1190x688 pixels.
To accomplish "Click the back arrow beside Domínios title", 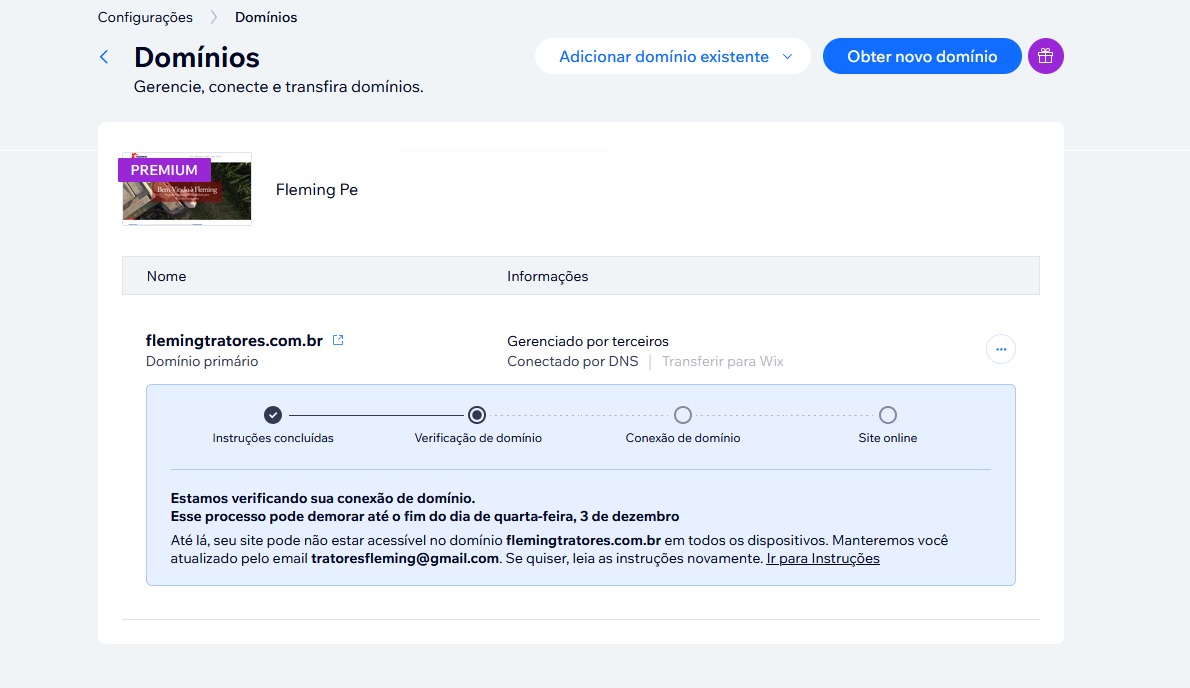I will pyautogui.click(x=104, y=57).
